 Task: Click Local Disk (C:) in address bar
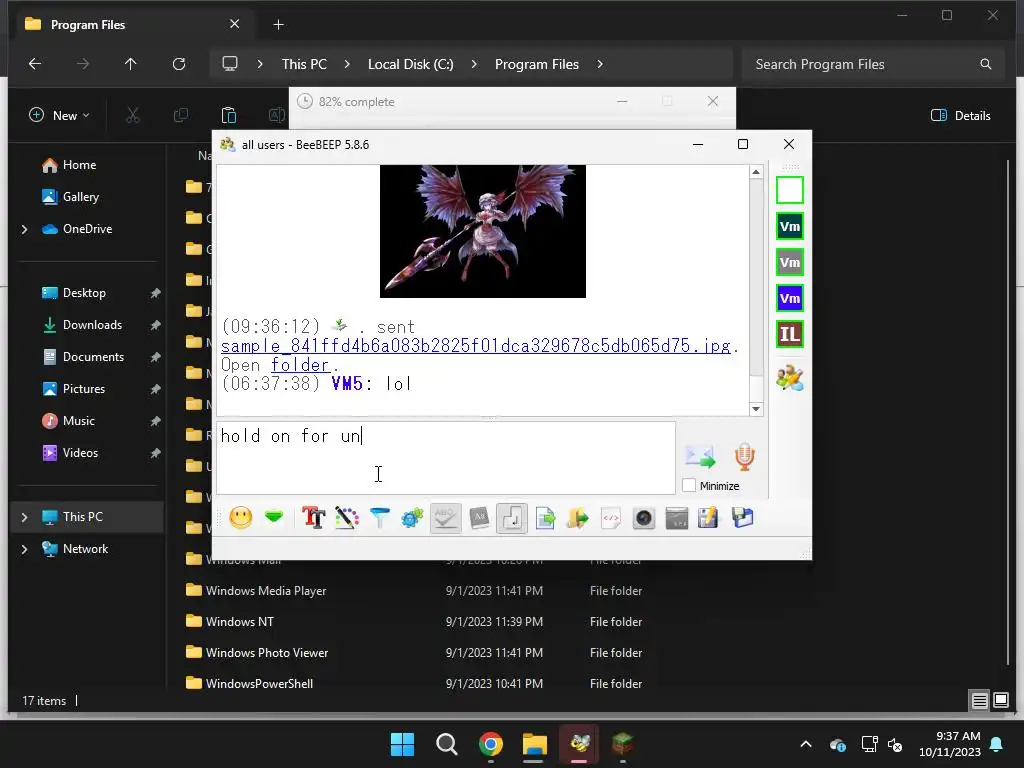coord(410,64)
